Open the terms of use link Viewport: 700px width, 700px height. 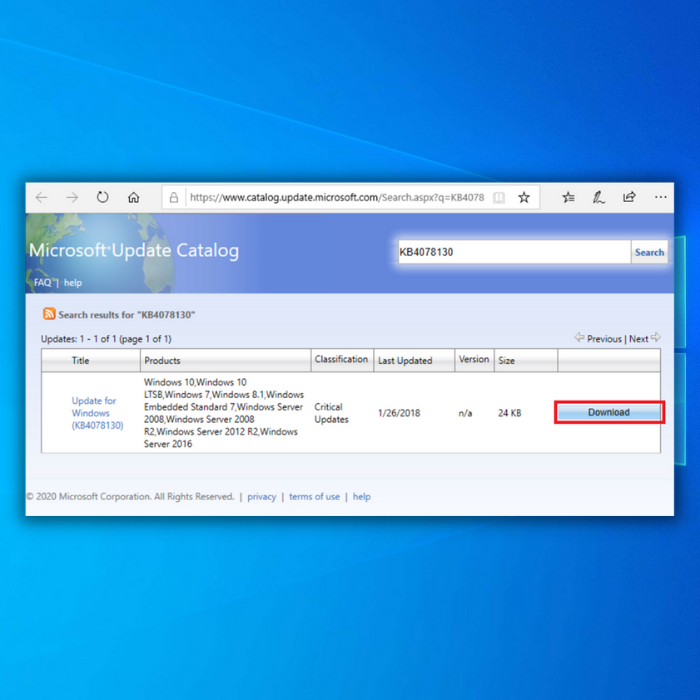314,496
